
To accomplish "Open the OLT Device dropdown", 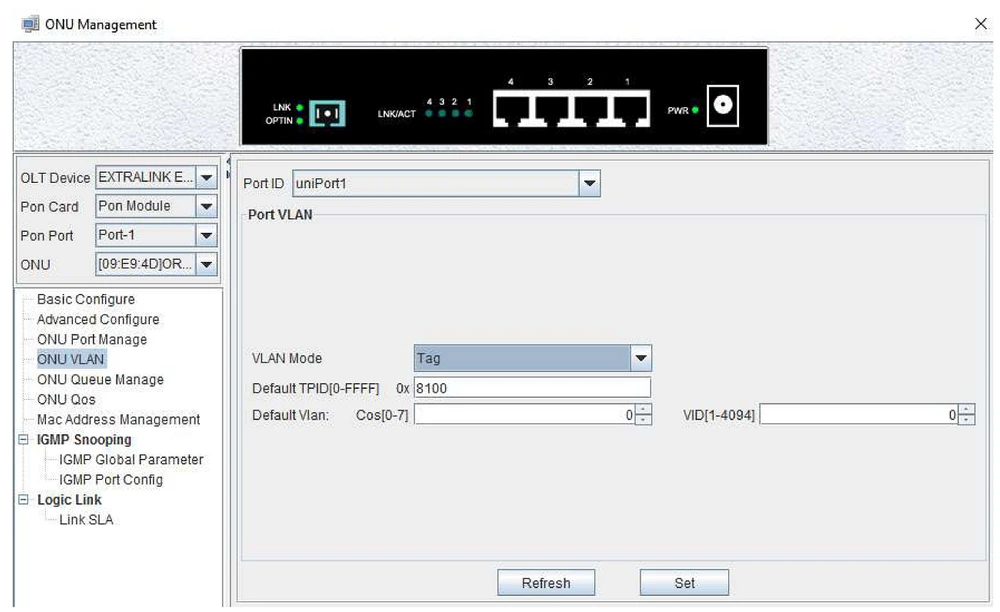I will coord(206,178).
